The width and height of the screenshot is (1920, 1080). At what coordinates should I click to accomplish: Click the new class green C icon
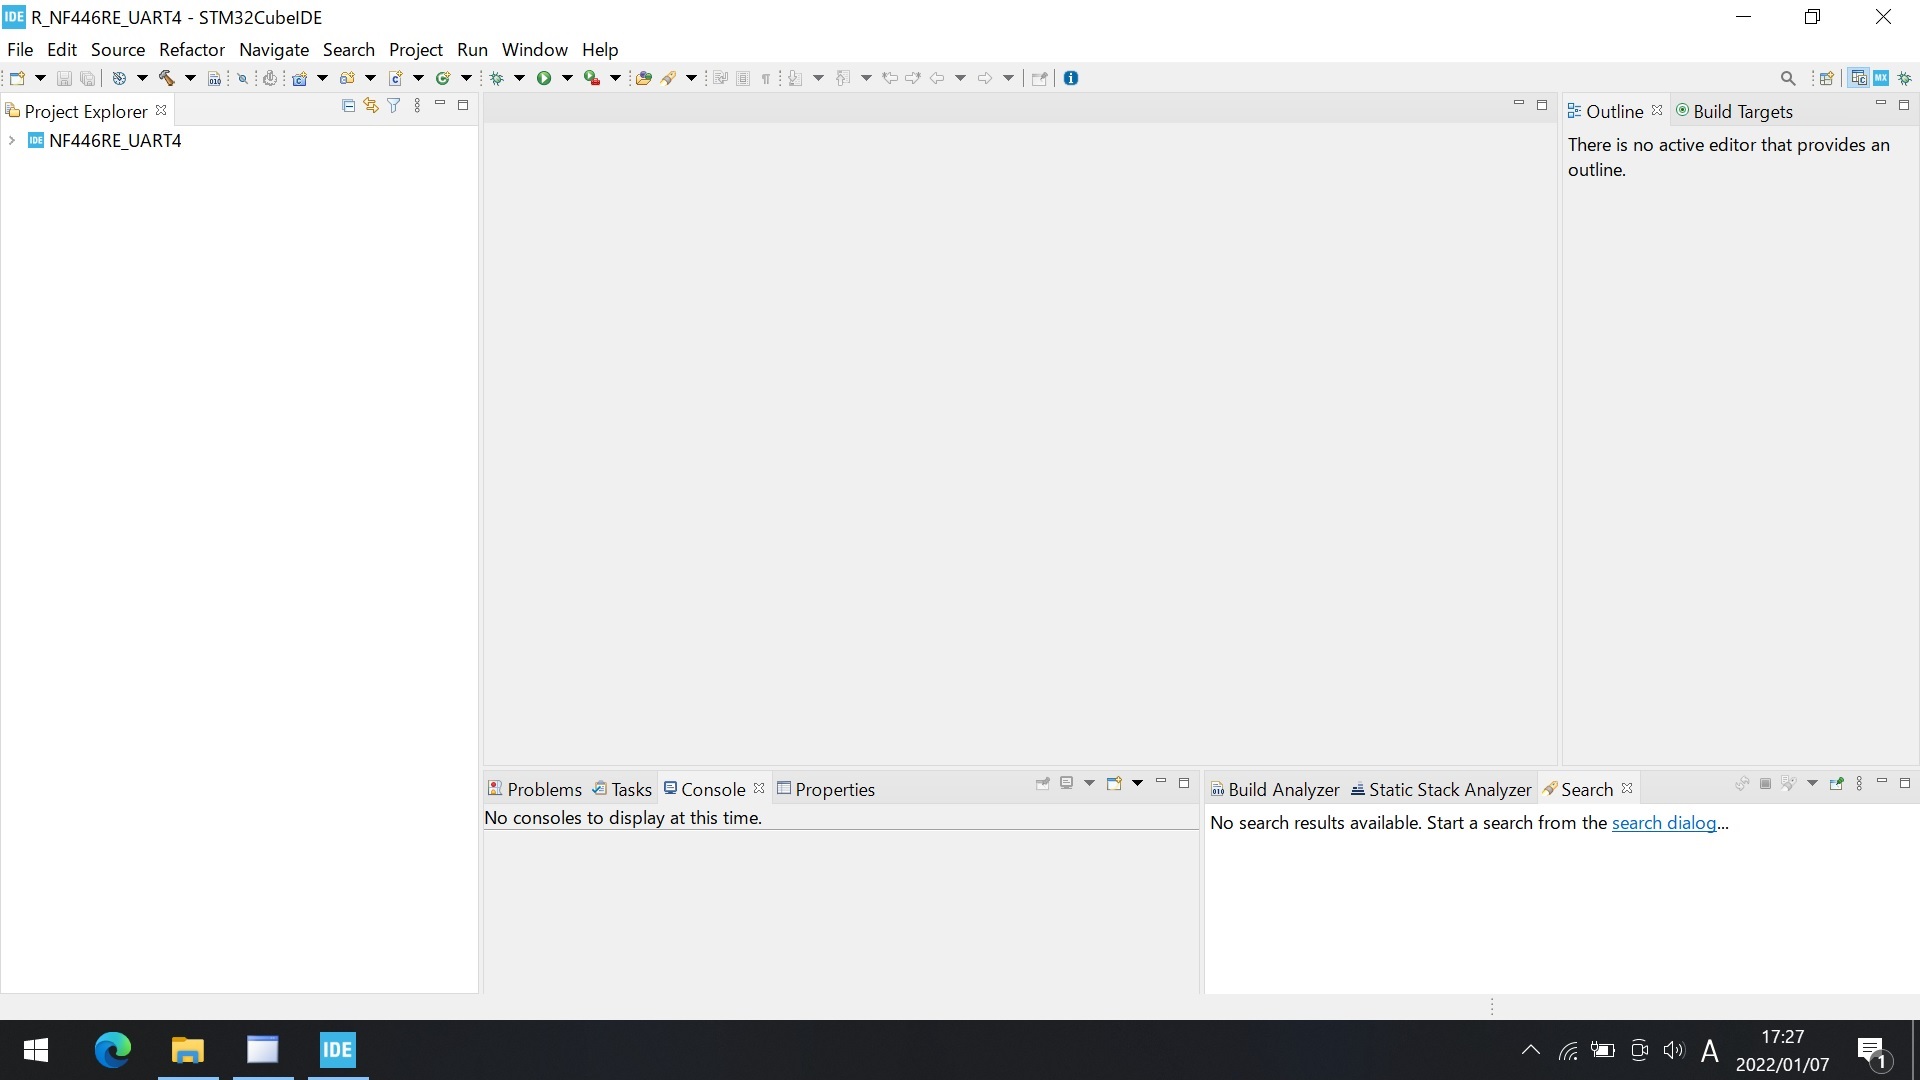tap(443, 78)
